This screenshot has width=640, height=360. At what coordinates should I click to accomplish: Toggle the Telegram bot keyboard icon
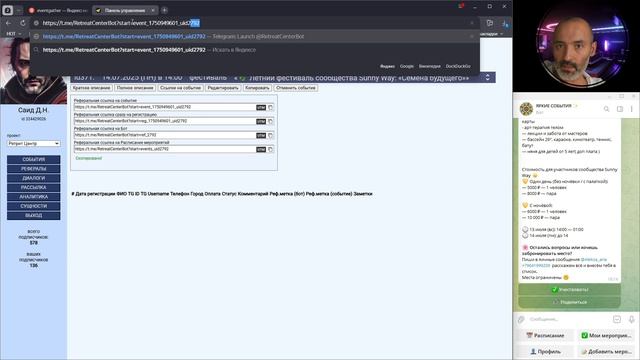(617, 319)
